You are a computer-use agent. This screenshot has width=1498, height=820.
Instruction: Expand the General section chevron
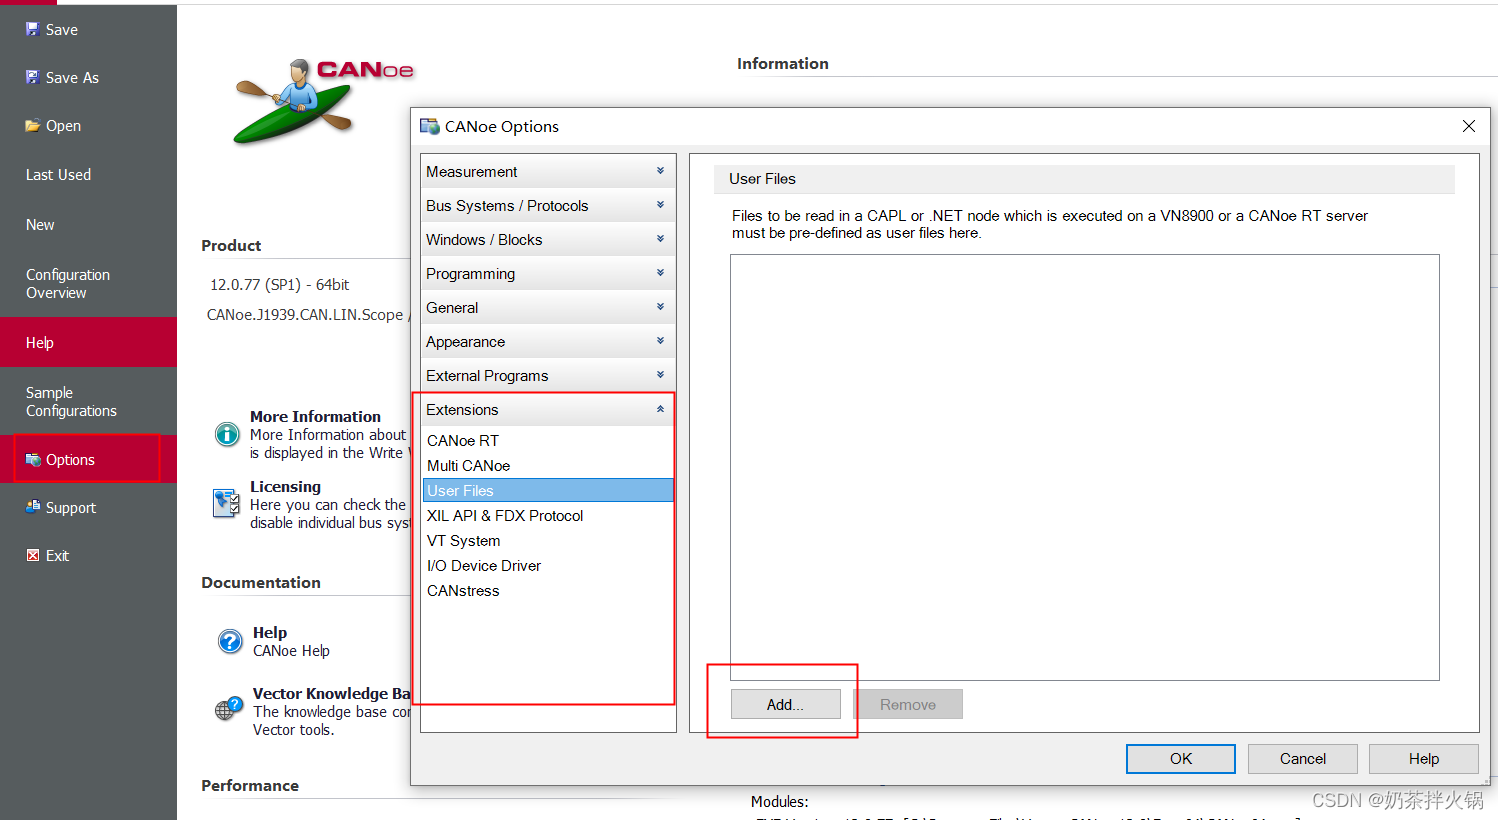pos(660,307)
